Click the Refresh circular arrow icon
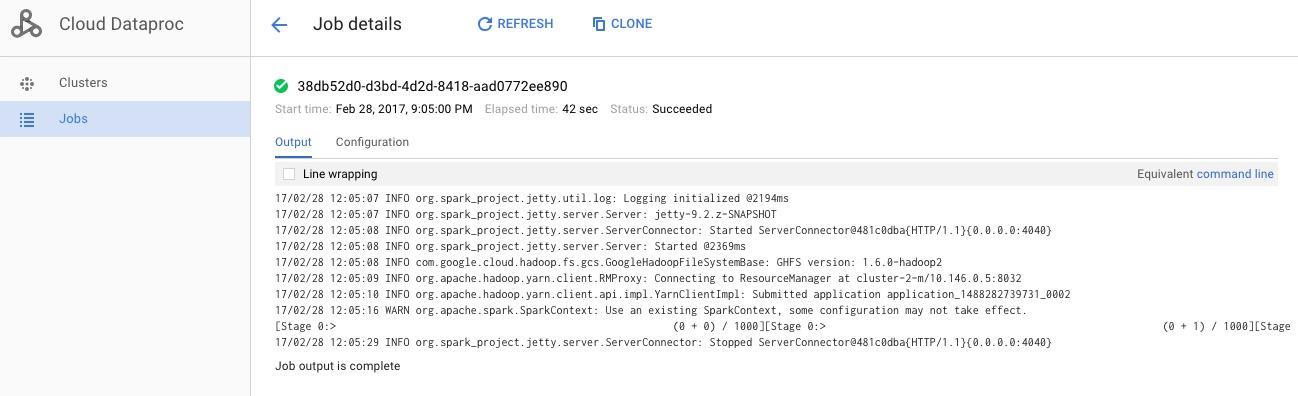Viewport: 1298px width, 396px height. point(485,24)
